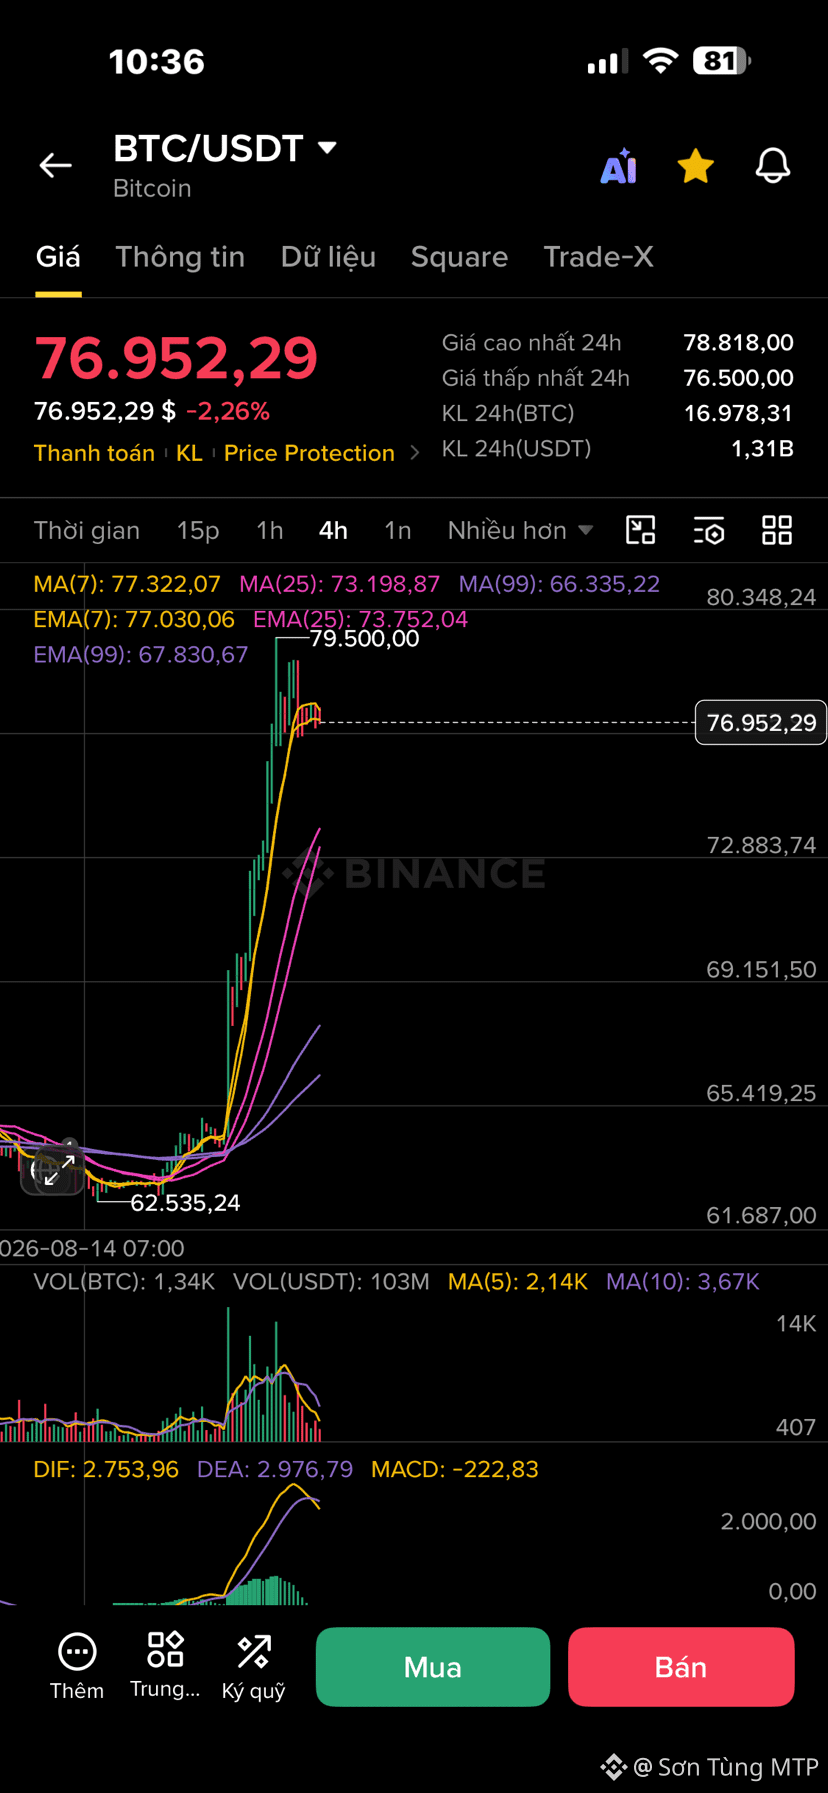The width and height of the screenshot is (828, 1793).
Task: Tap the EMA(7) indicator value
Action: (x=134, y=620)
